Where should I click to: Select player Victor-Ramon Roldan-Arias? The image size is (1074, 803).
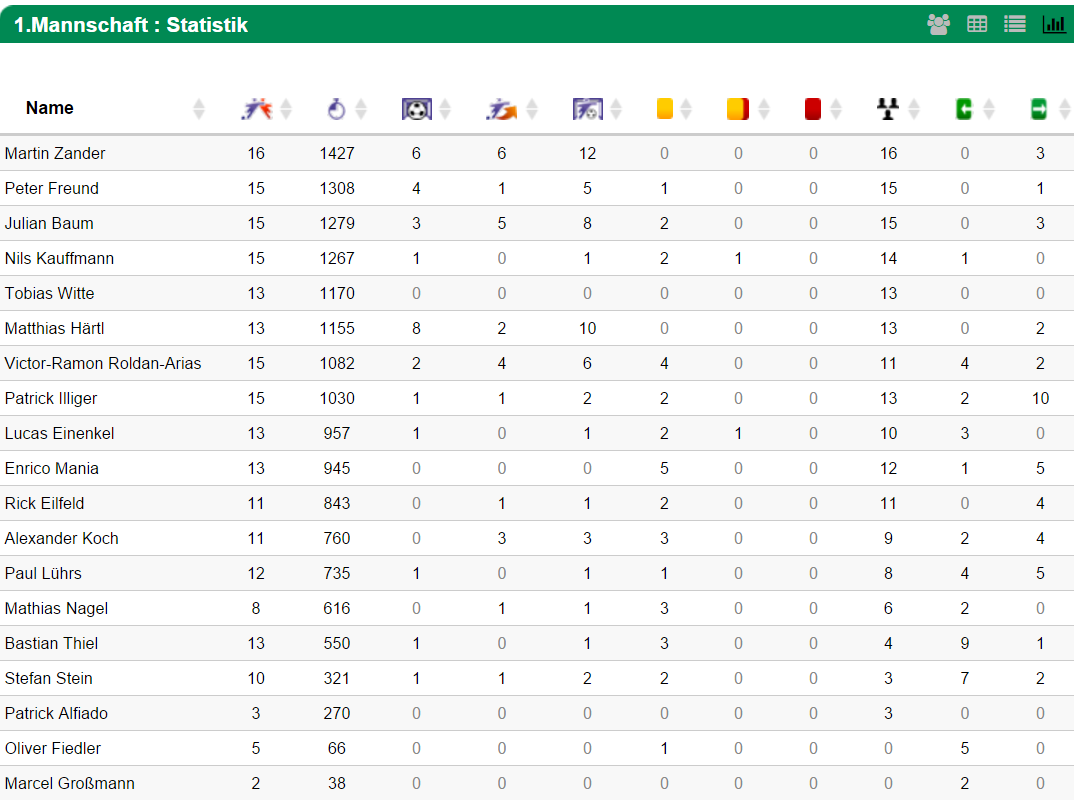tap(103, 364)
